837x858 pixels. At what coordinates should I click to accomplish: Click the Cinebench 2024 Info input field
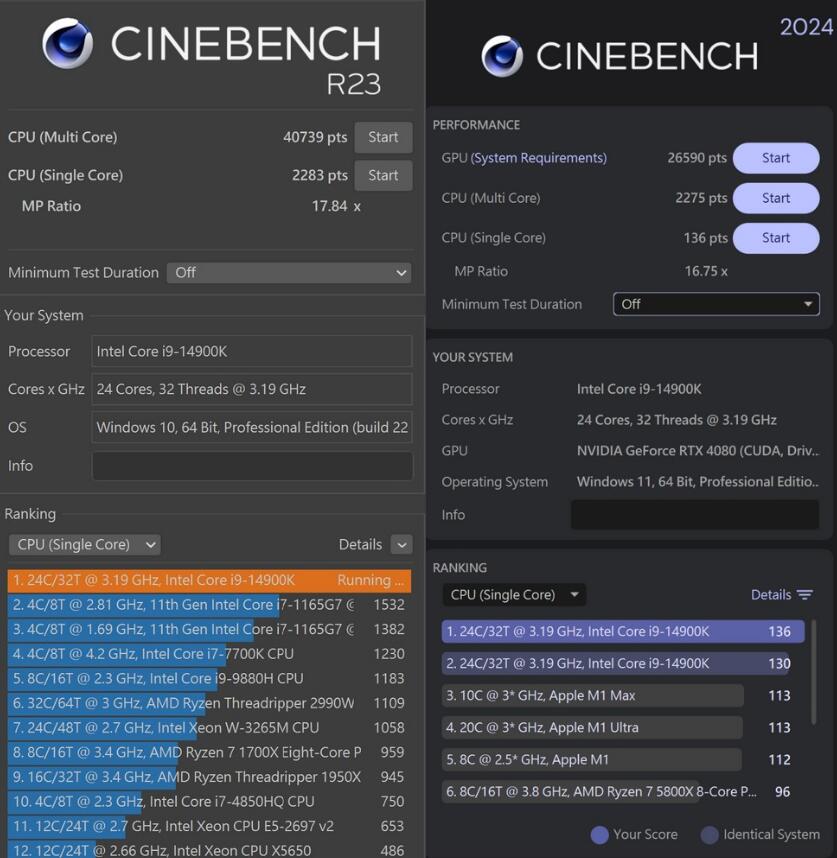pos(695,514)
